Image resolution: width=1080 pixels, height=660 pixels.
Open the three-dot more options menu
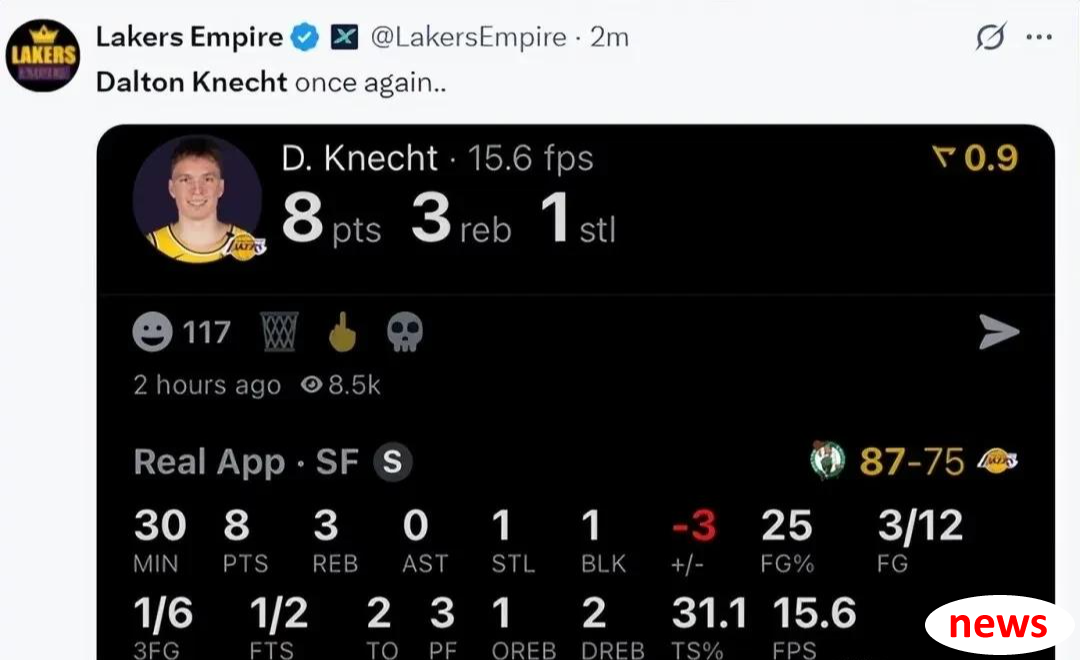click(1039, 37)
